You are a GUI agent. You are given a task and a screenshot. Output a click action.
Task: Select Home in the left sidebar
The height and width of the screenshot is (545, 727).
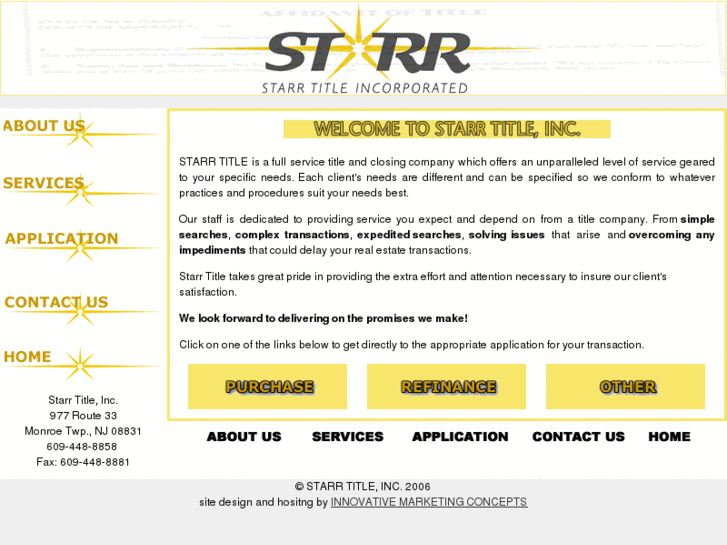(x=81, y=362)
